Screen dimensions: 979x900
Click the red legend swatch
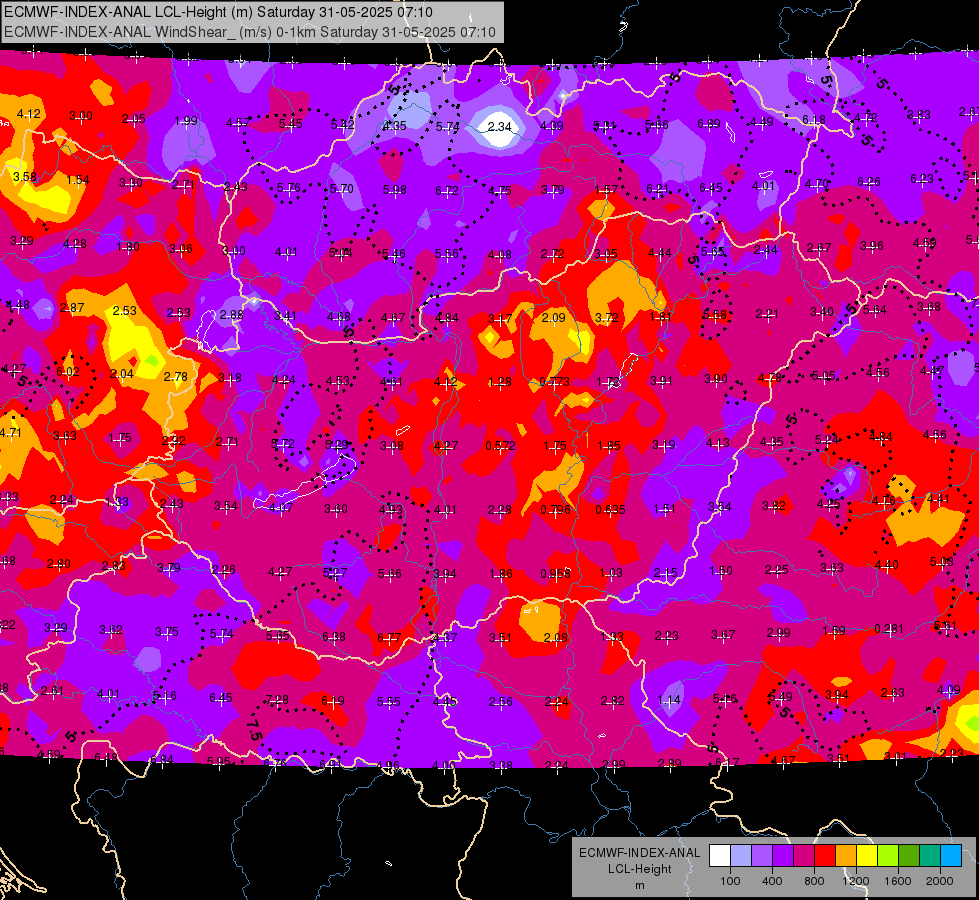[825, 856]
